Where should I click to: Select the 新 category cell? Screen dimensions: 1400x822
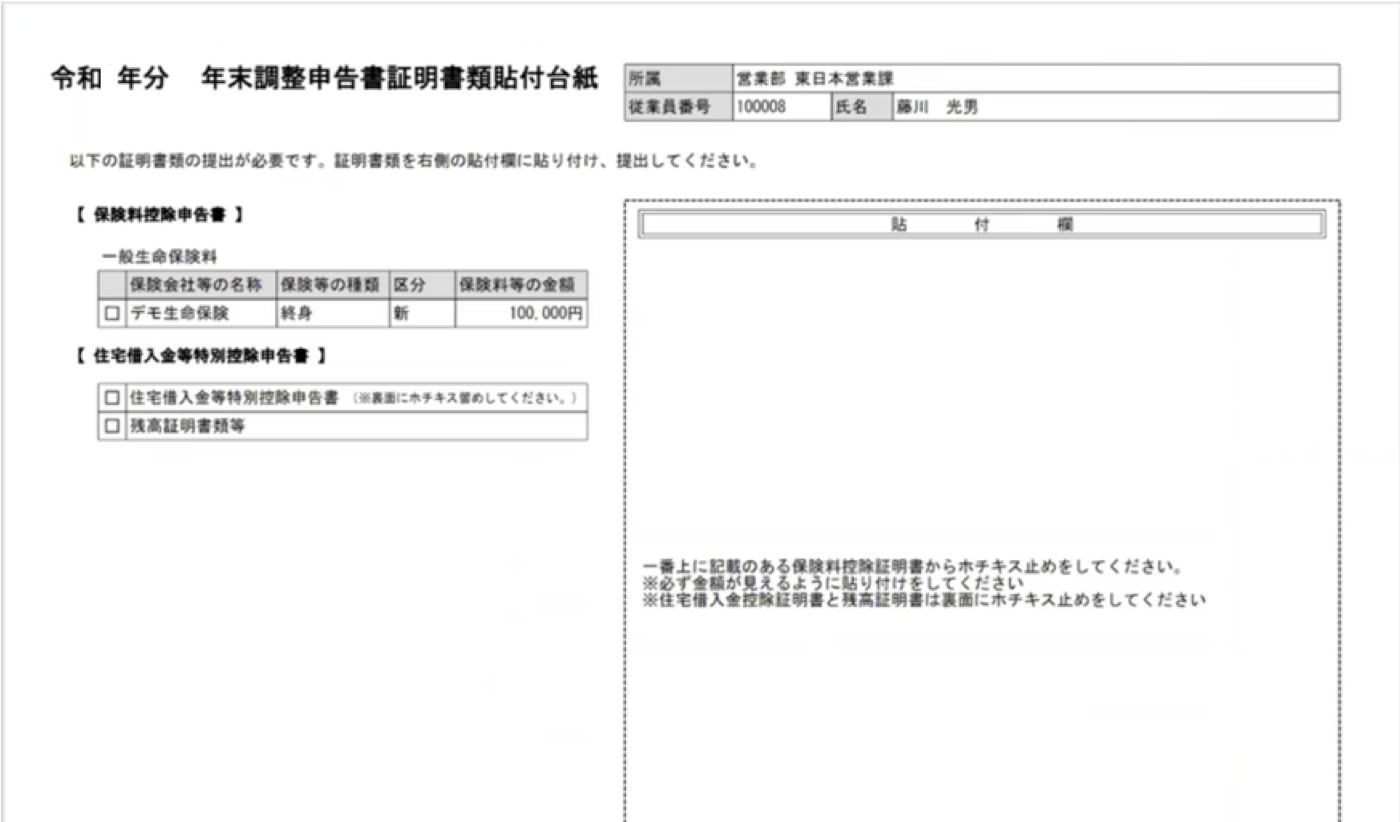coord(421,313)
